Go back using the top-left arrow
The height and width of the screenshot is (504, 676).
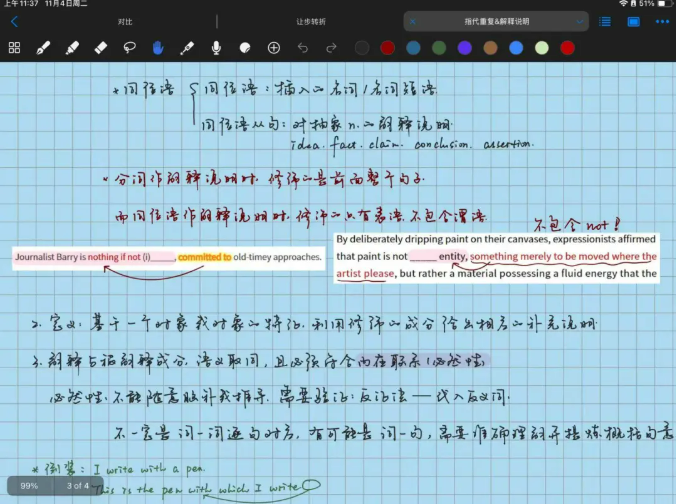pyautogui.click(x=14, y=20)
